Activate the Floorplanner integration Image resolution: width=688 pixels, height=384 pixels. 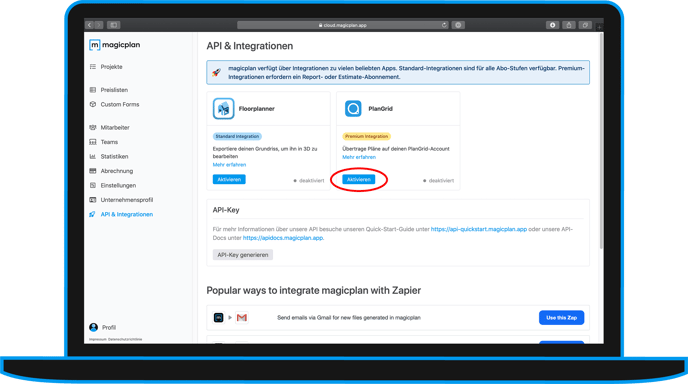tap(229, 179)
